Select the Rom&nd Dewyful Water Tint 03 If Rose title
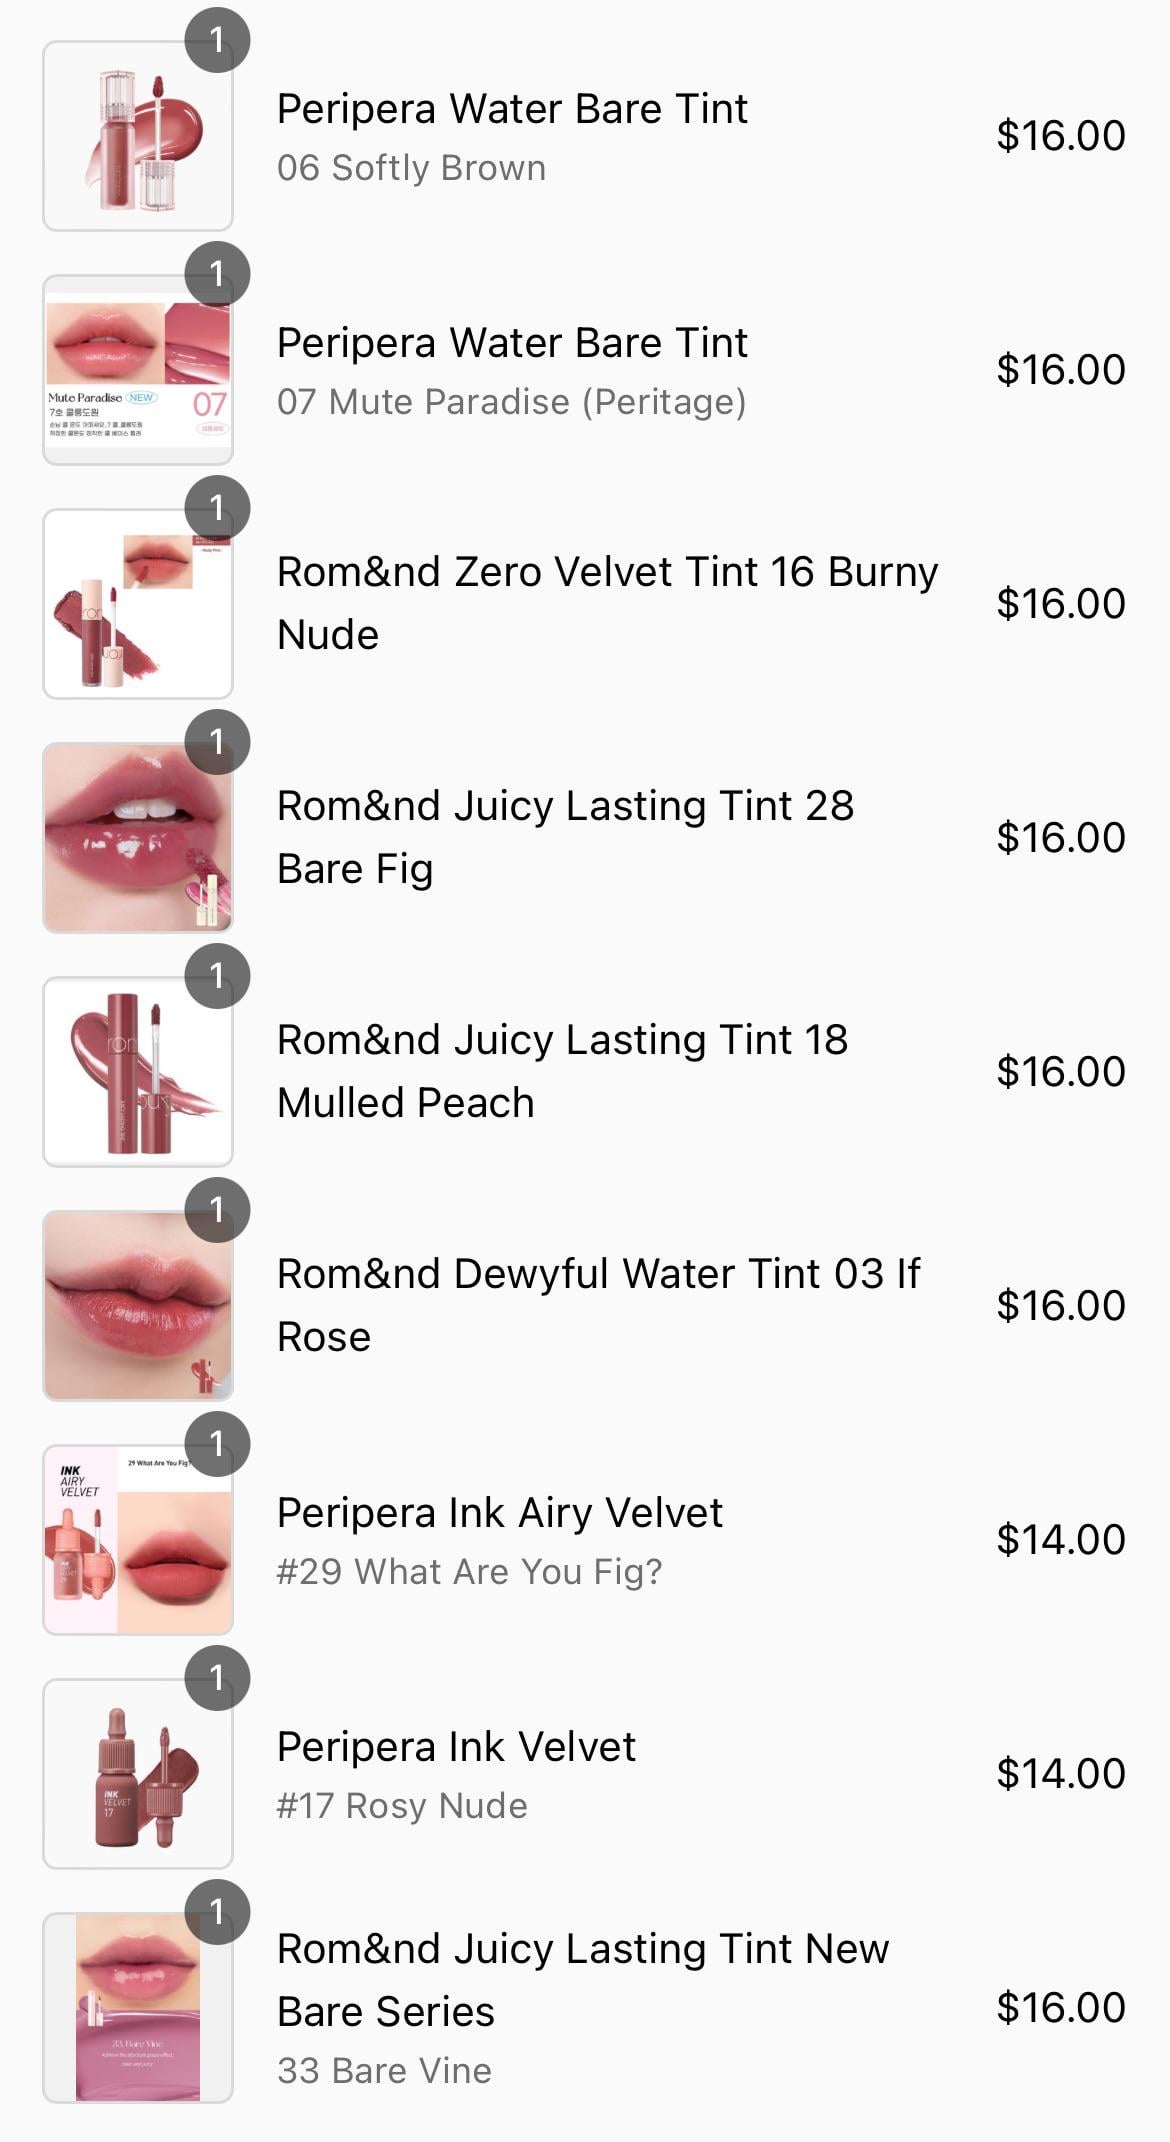Screen dimensions: 1170x2142 [x=598, y=1305]
